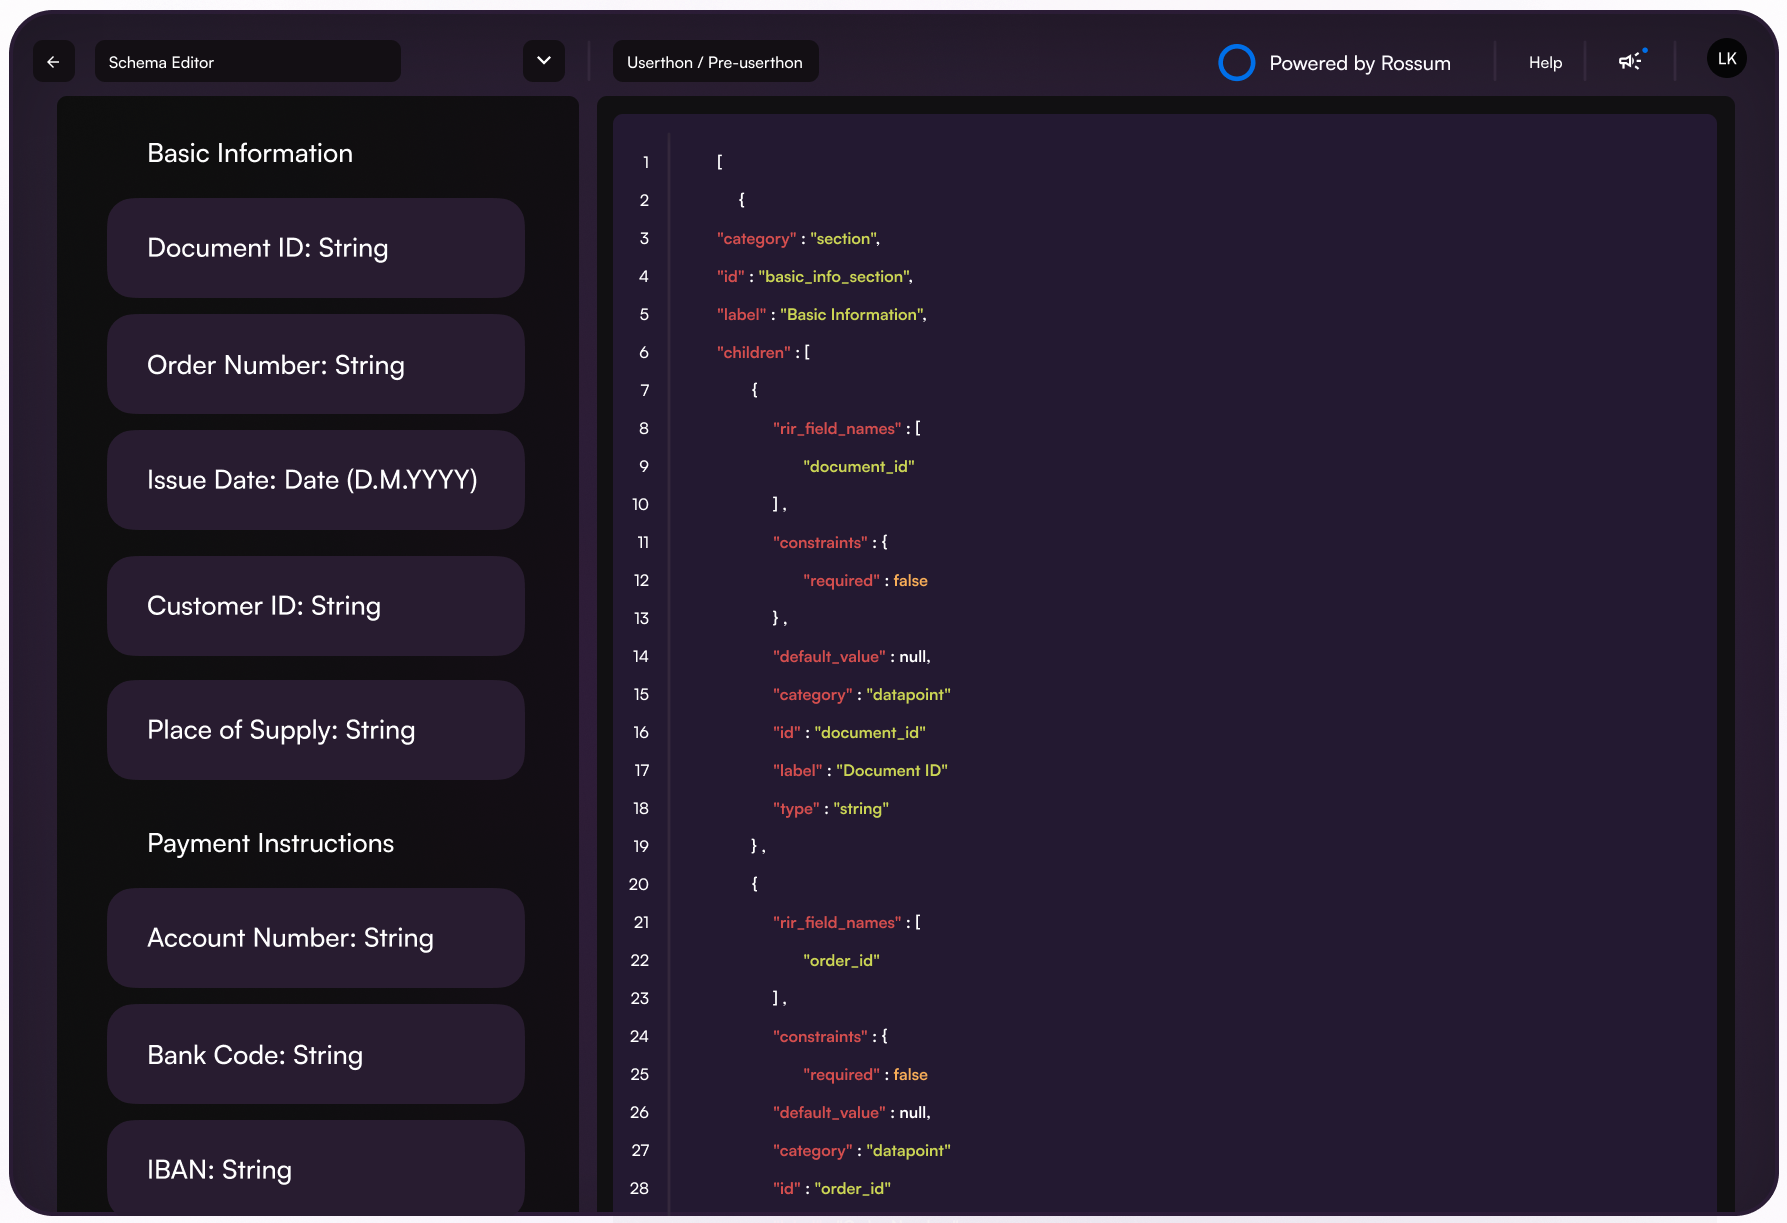
Task: Select the IBAN: String field
Action: [x=316, y=1168]
